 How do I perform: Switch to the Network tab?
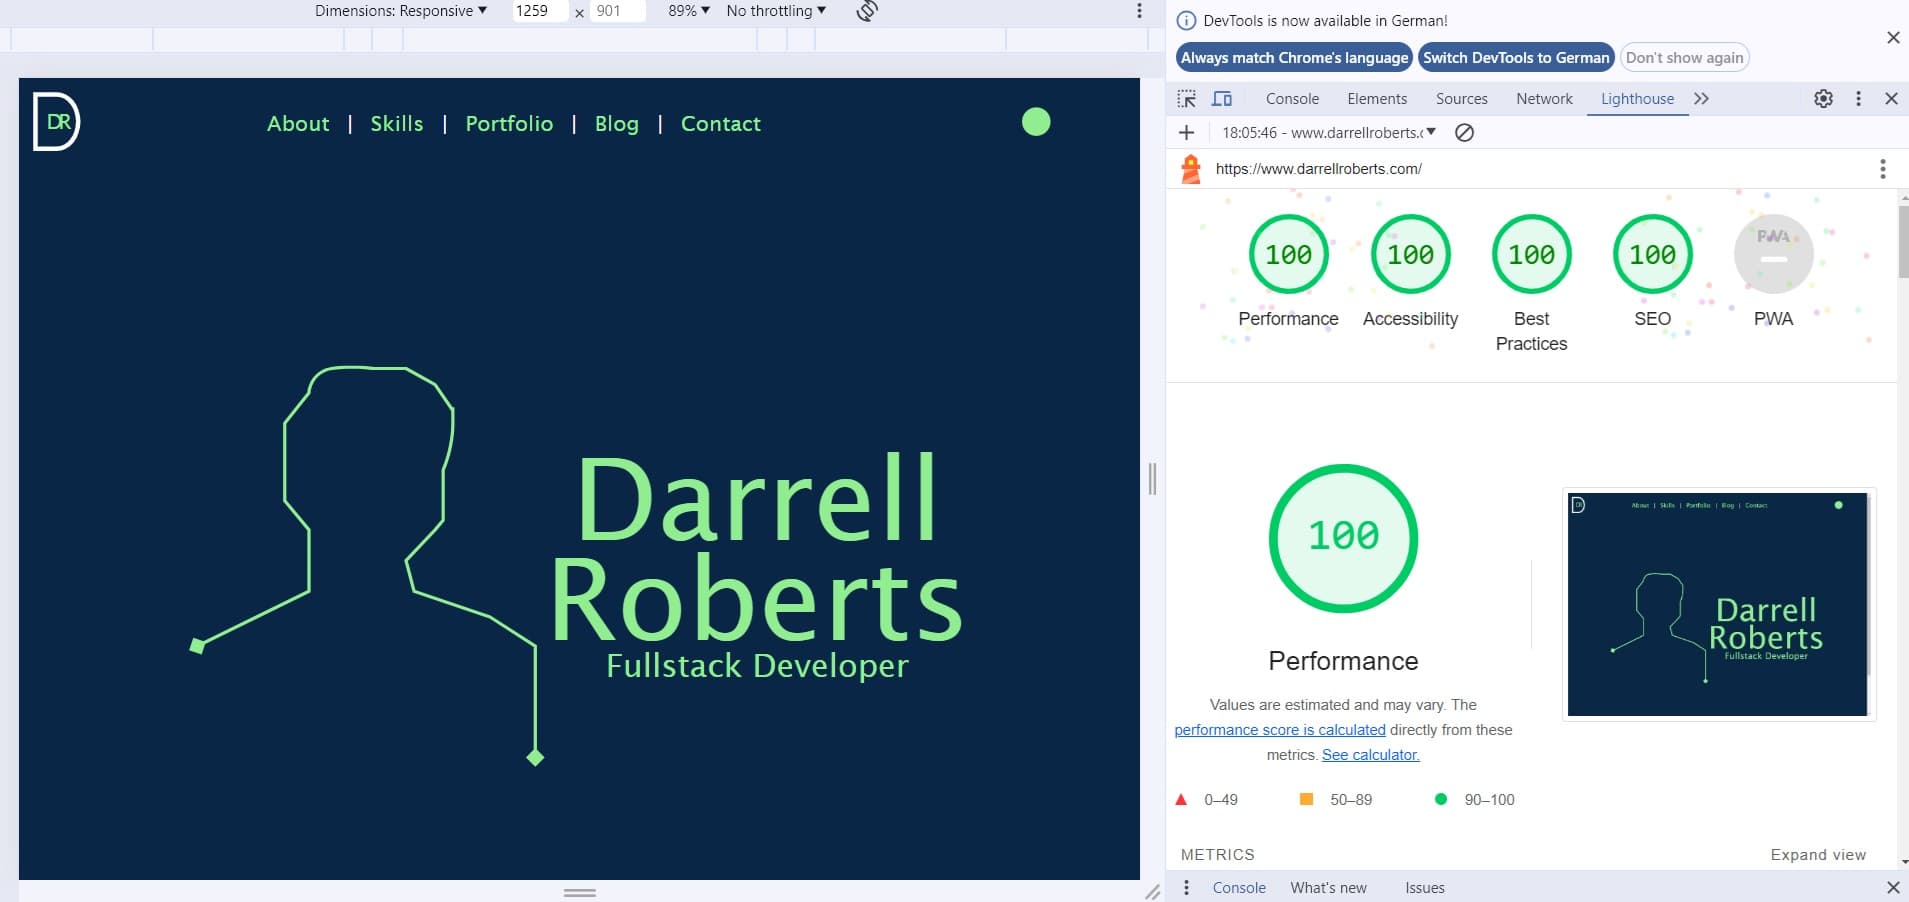point(1544,99)
